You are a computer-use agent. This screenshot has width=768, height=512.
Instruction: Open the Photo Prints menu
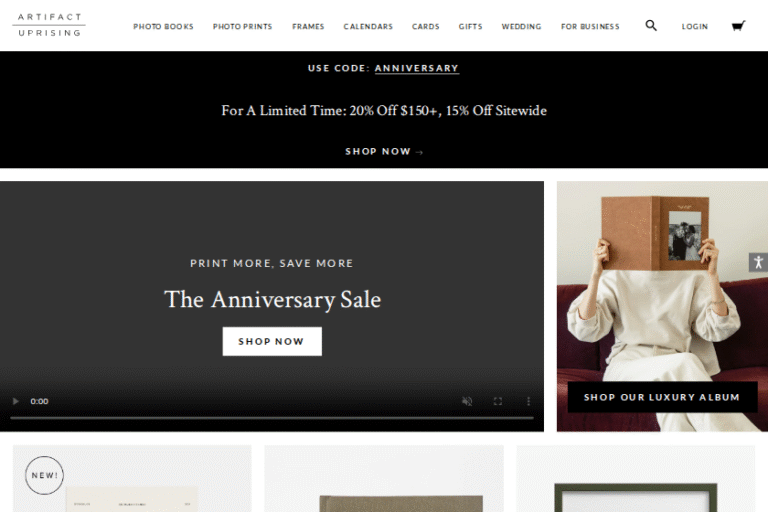pos(242,26)
